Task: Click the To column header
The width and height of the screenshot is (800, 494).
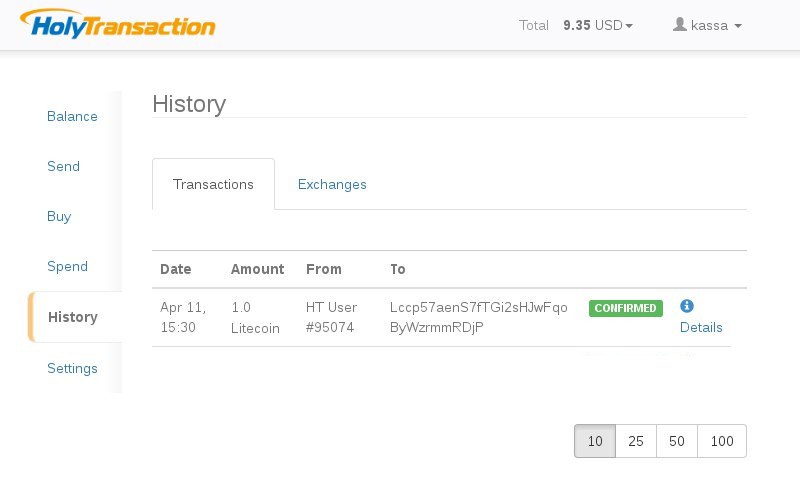Action: 397,269
